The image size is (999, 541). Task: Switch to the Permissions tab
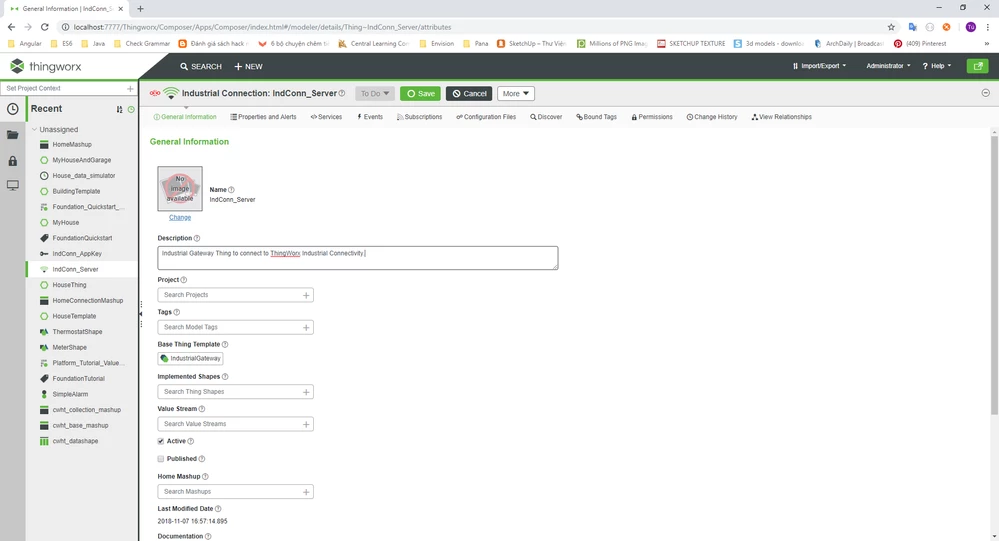coord(652,117)
